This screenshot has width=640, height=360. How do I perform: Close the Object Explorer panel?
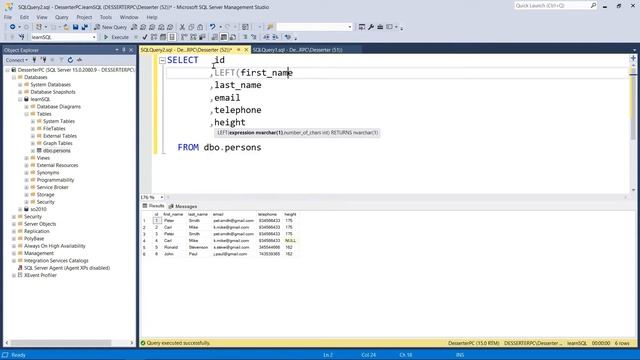point(131,50)
